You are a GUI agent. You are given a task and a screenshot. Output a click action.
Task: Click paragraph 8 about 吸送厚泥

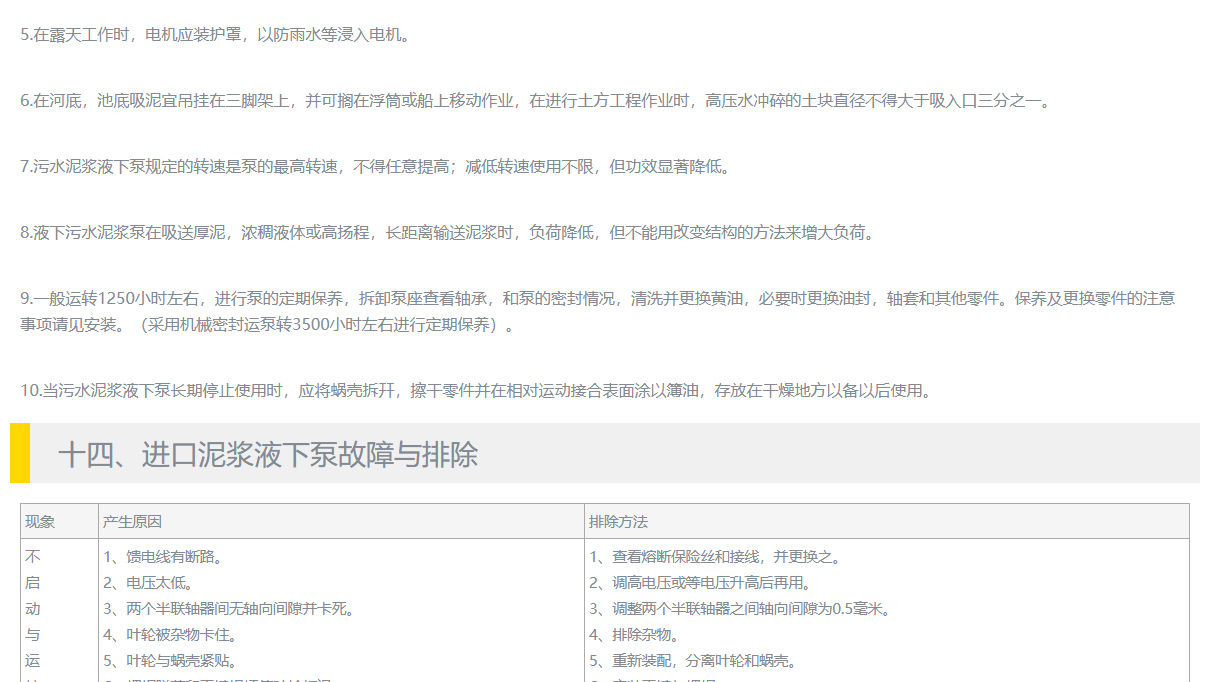tap(449, 233)
